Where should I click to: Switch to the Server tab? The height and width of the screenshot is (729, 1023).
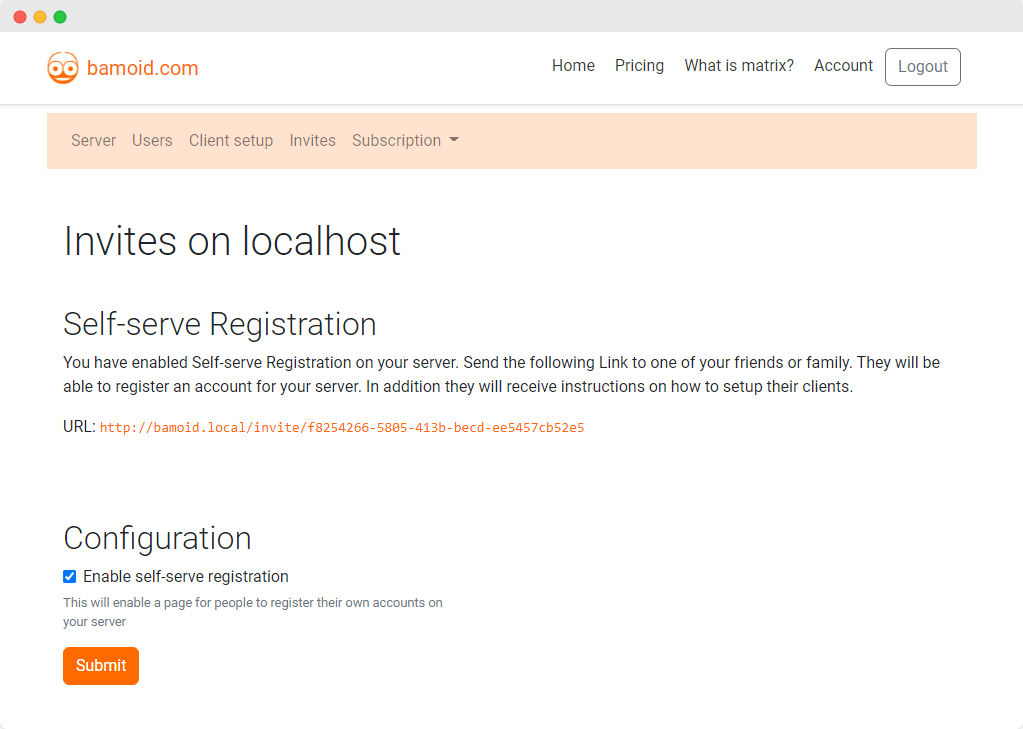(93, 140)
